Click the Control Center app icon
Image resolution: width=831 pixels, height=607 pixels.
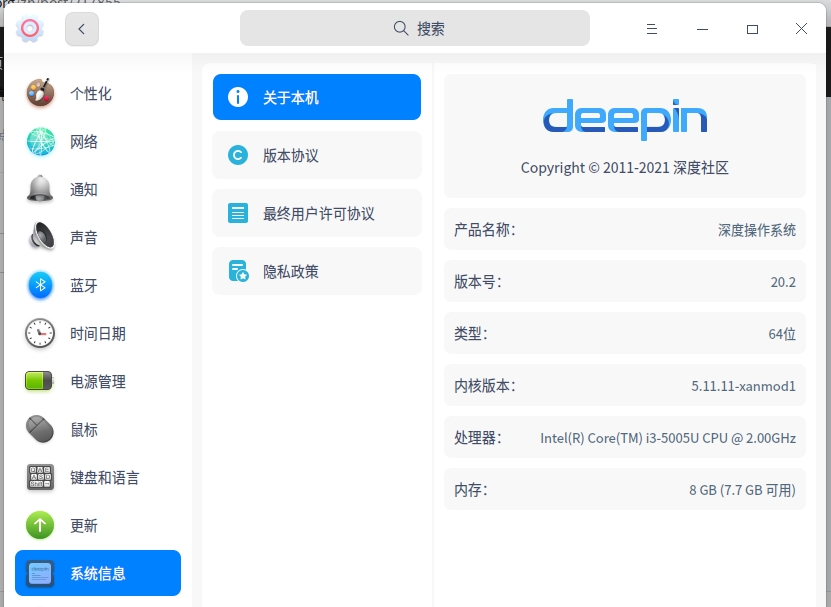point(29,29)
